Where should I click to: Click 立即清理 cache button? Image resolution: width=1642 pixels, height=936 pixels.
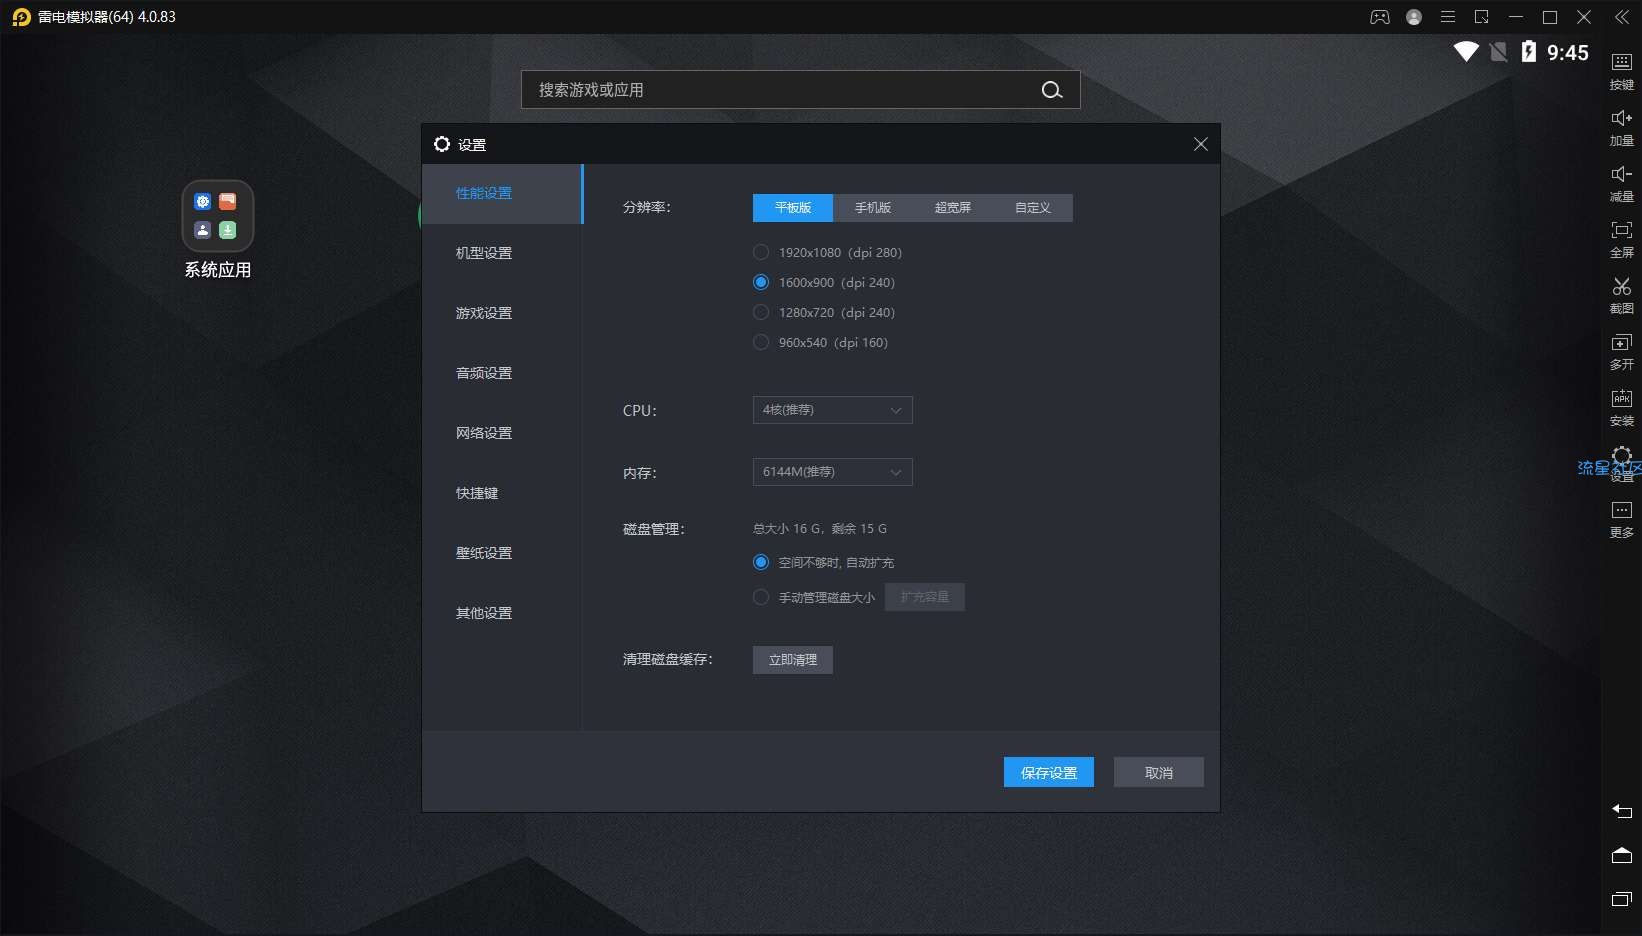(x=793, y=660)
